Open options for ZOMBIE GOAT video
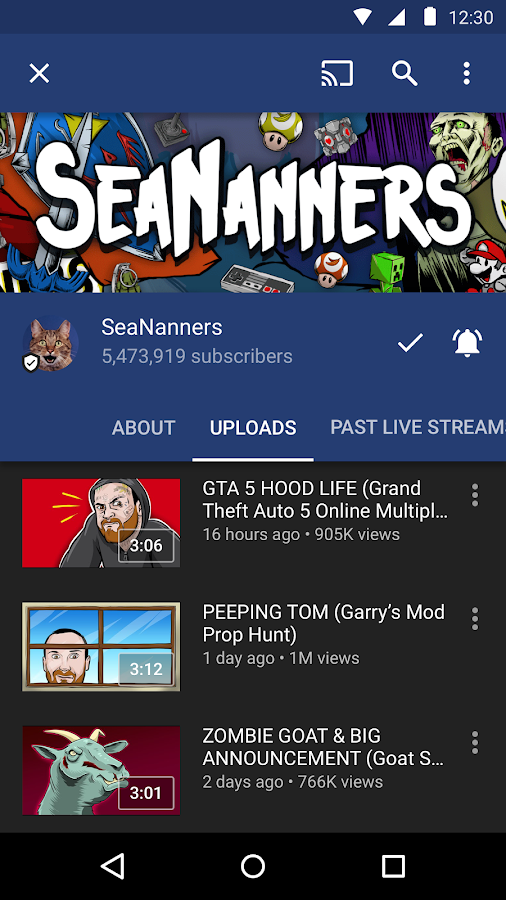 tap(474, 742)
